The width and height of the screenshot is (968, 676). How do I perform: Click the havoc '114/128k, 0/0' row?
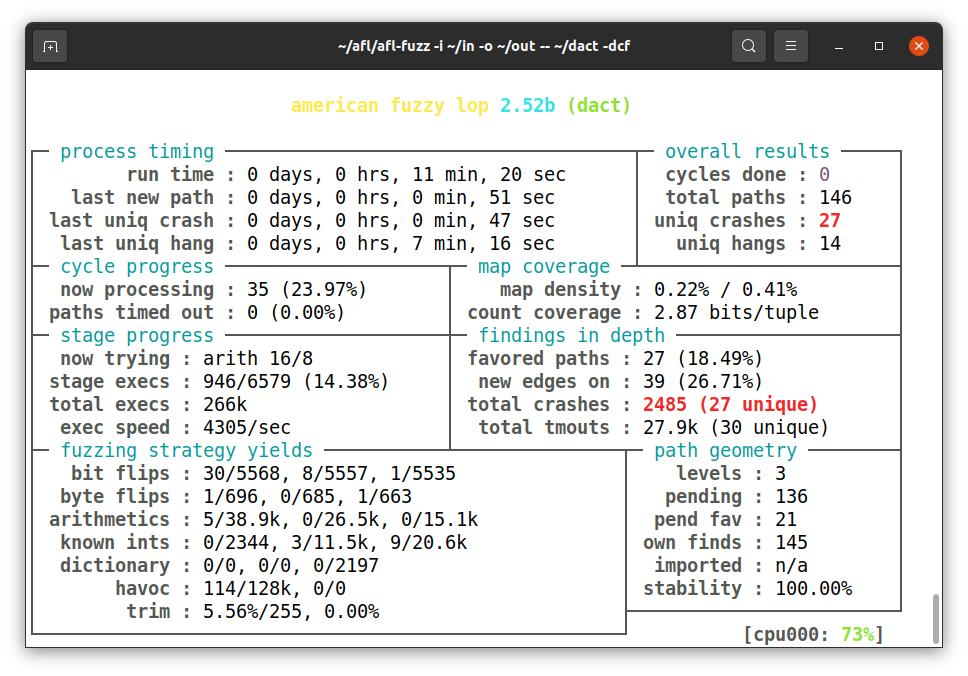coord(230,588)
